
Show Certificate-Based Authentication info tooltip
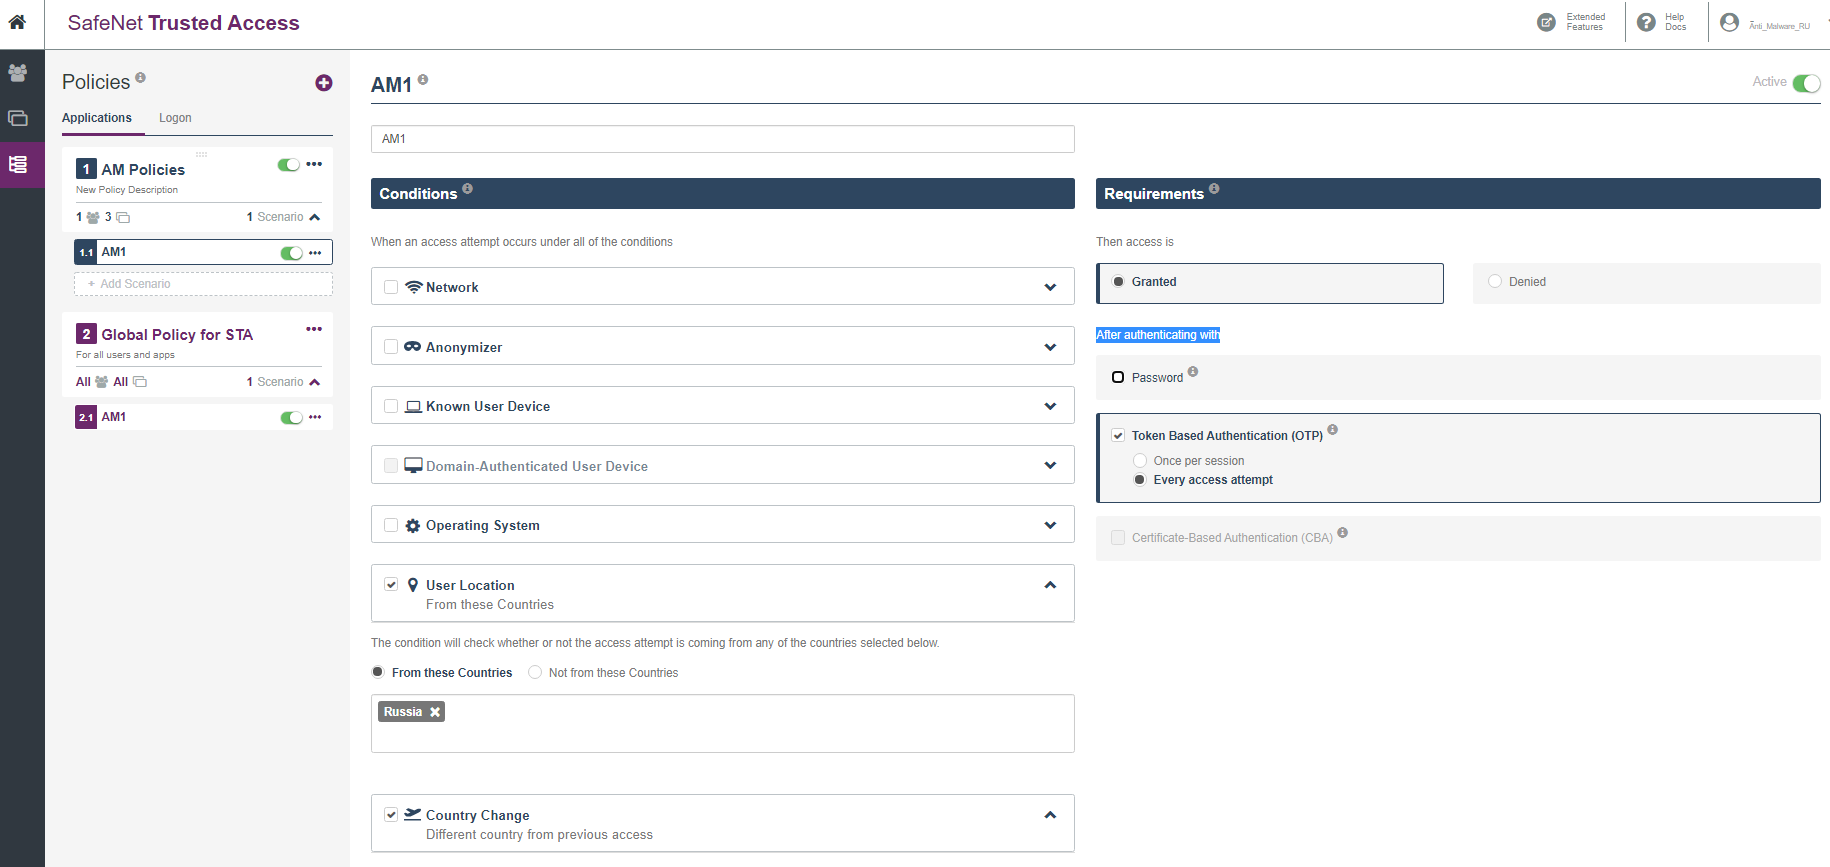pos(1343,532)
